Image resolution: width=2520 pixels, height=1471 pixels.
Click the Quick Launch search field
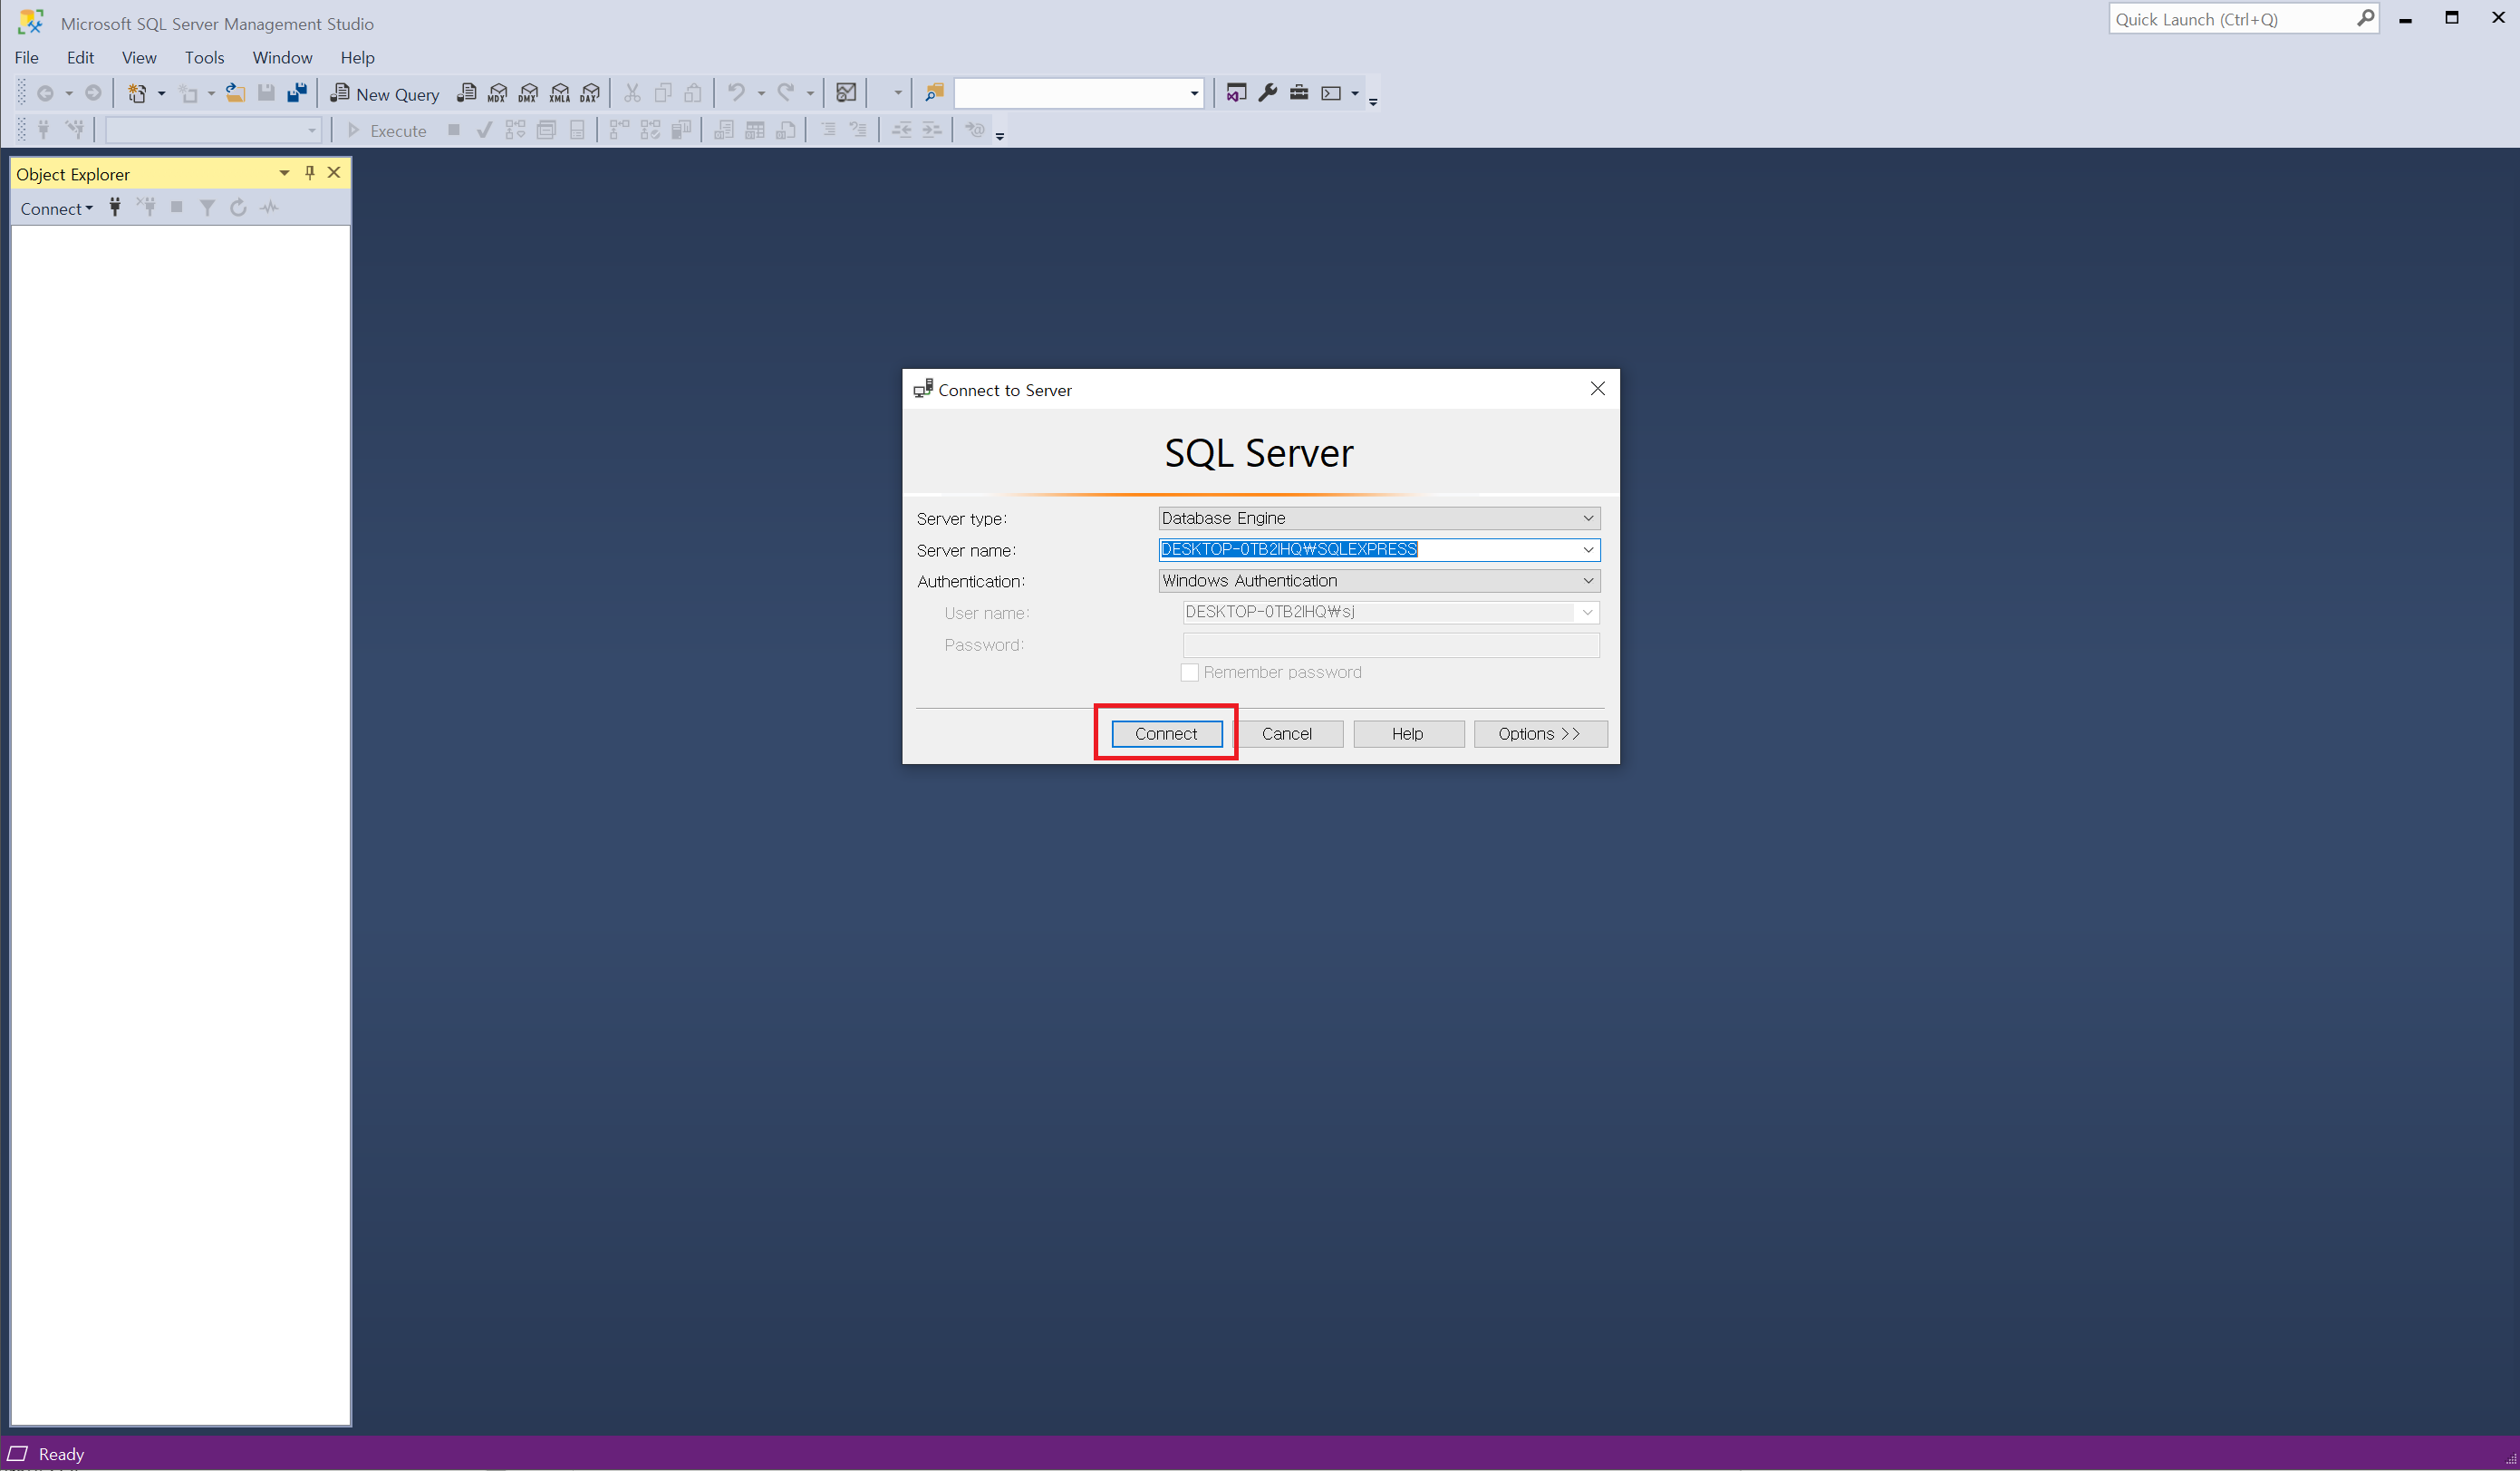[2232, 19]
